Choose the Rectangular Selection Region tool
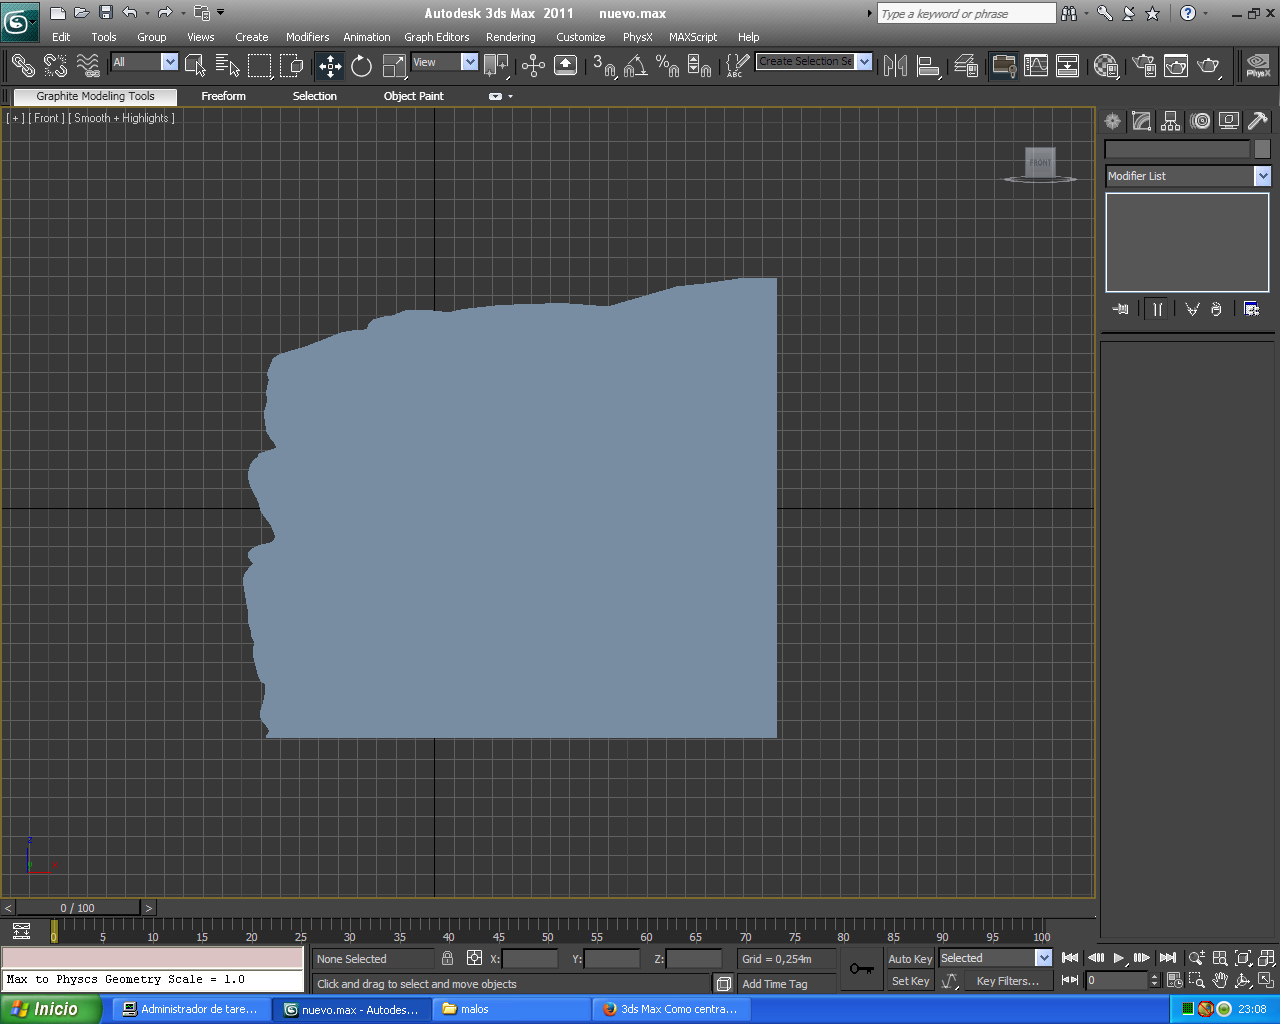Image resolution: width=1280 pixels, height=1024 pixels. coord(260,66)
